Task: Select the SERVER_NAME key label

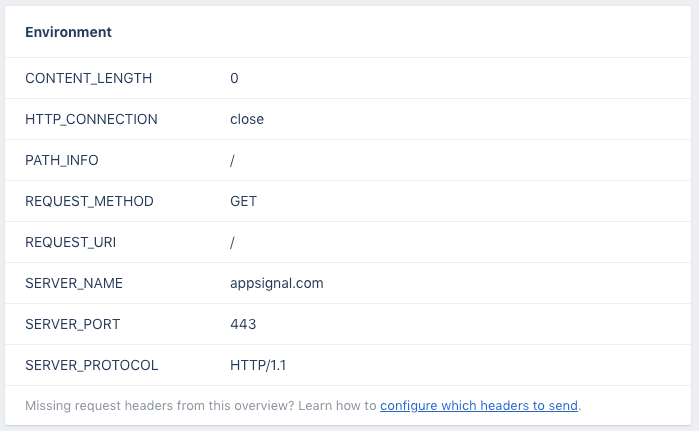Action: pos(74,283)
